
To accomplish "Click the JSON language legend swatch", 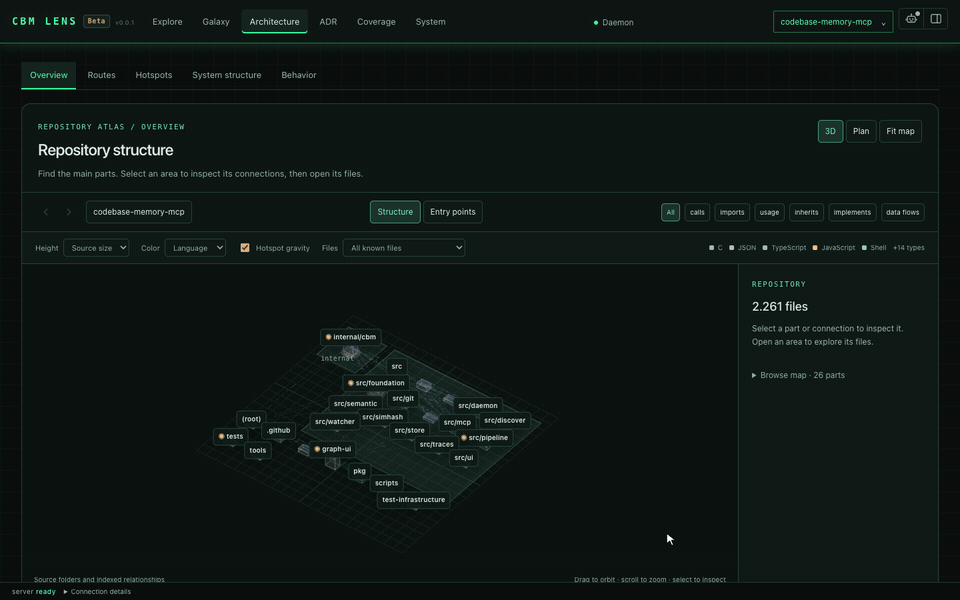I will pos(731,248).
